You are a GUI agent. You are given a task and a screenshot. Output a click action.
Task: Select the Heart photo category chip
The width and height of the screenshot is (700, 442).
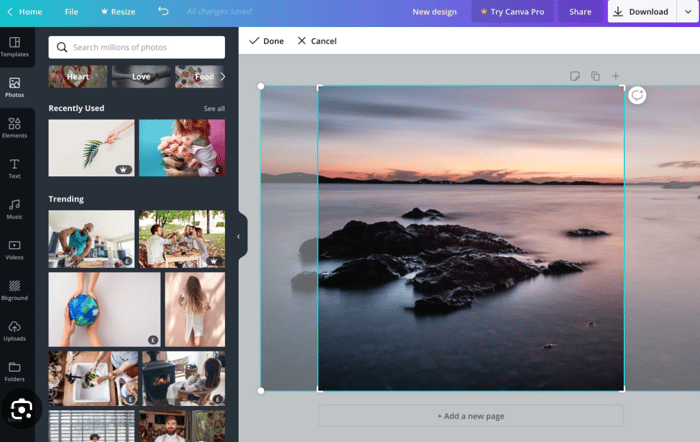coord(78,77)
